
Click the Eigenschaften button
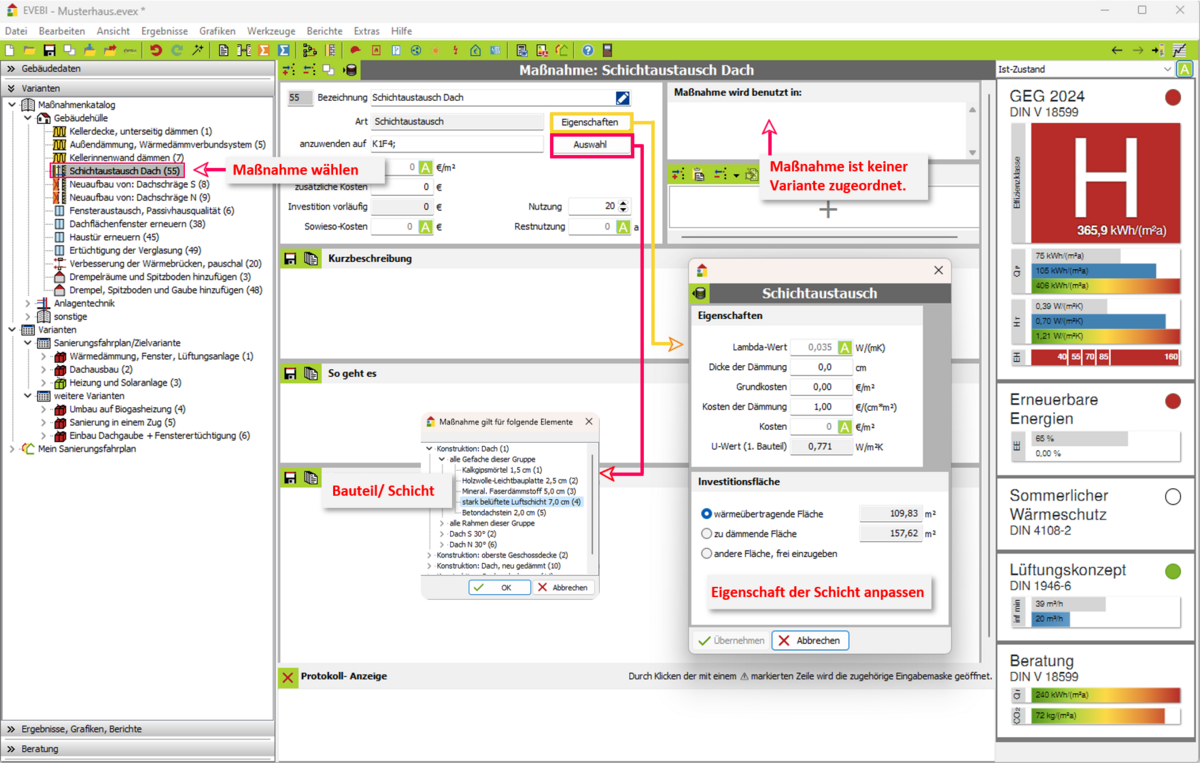(590, 122)
